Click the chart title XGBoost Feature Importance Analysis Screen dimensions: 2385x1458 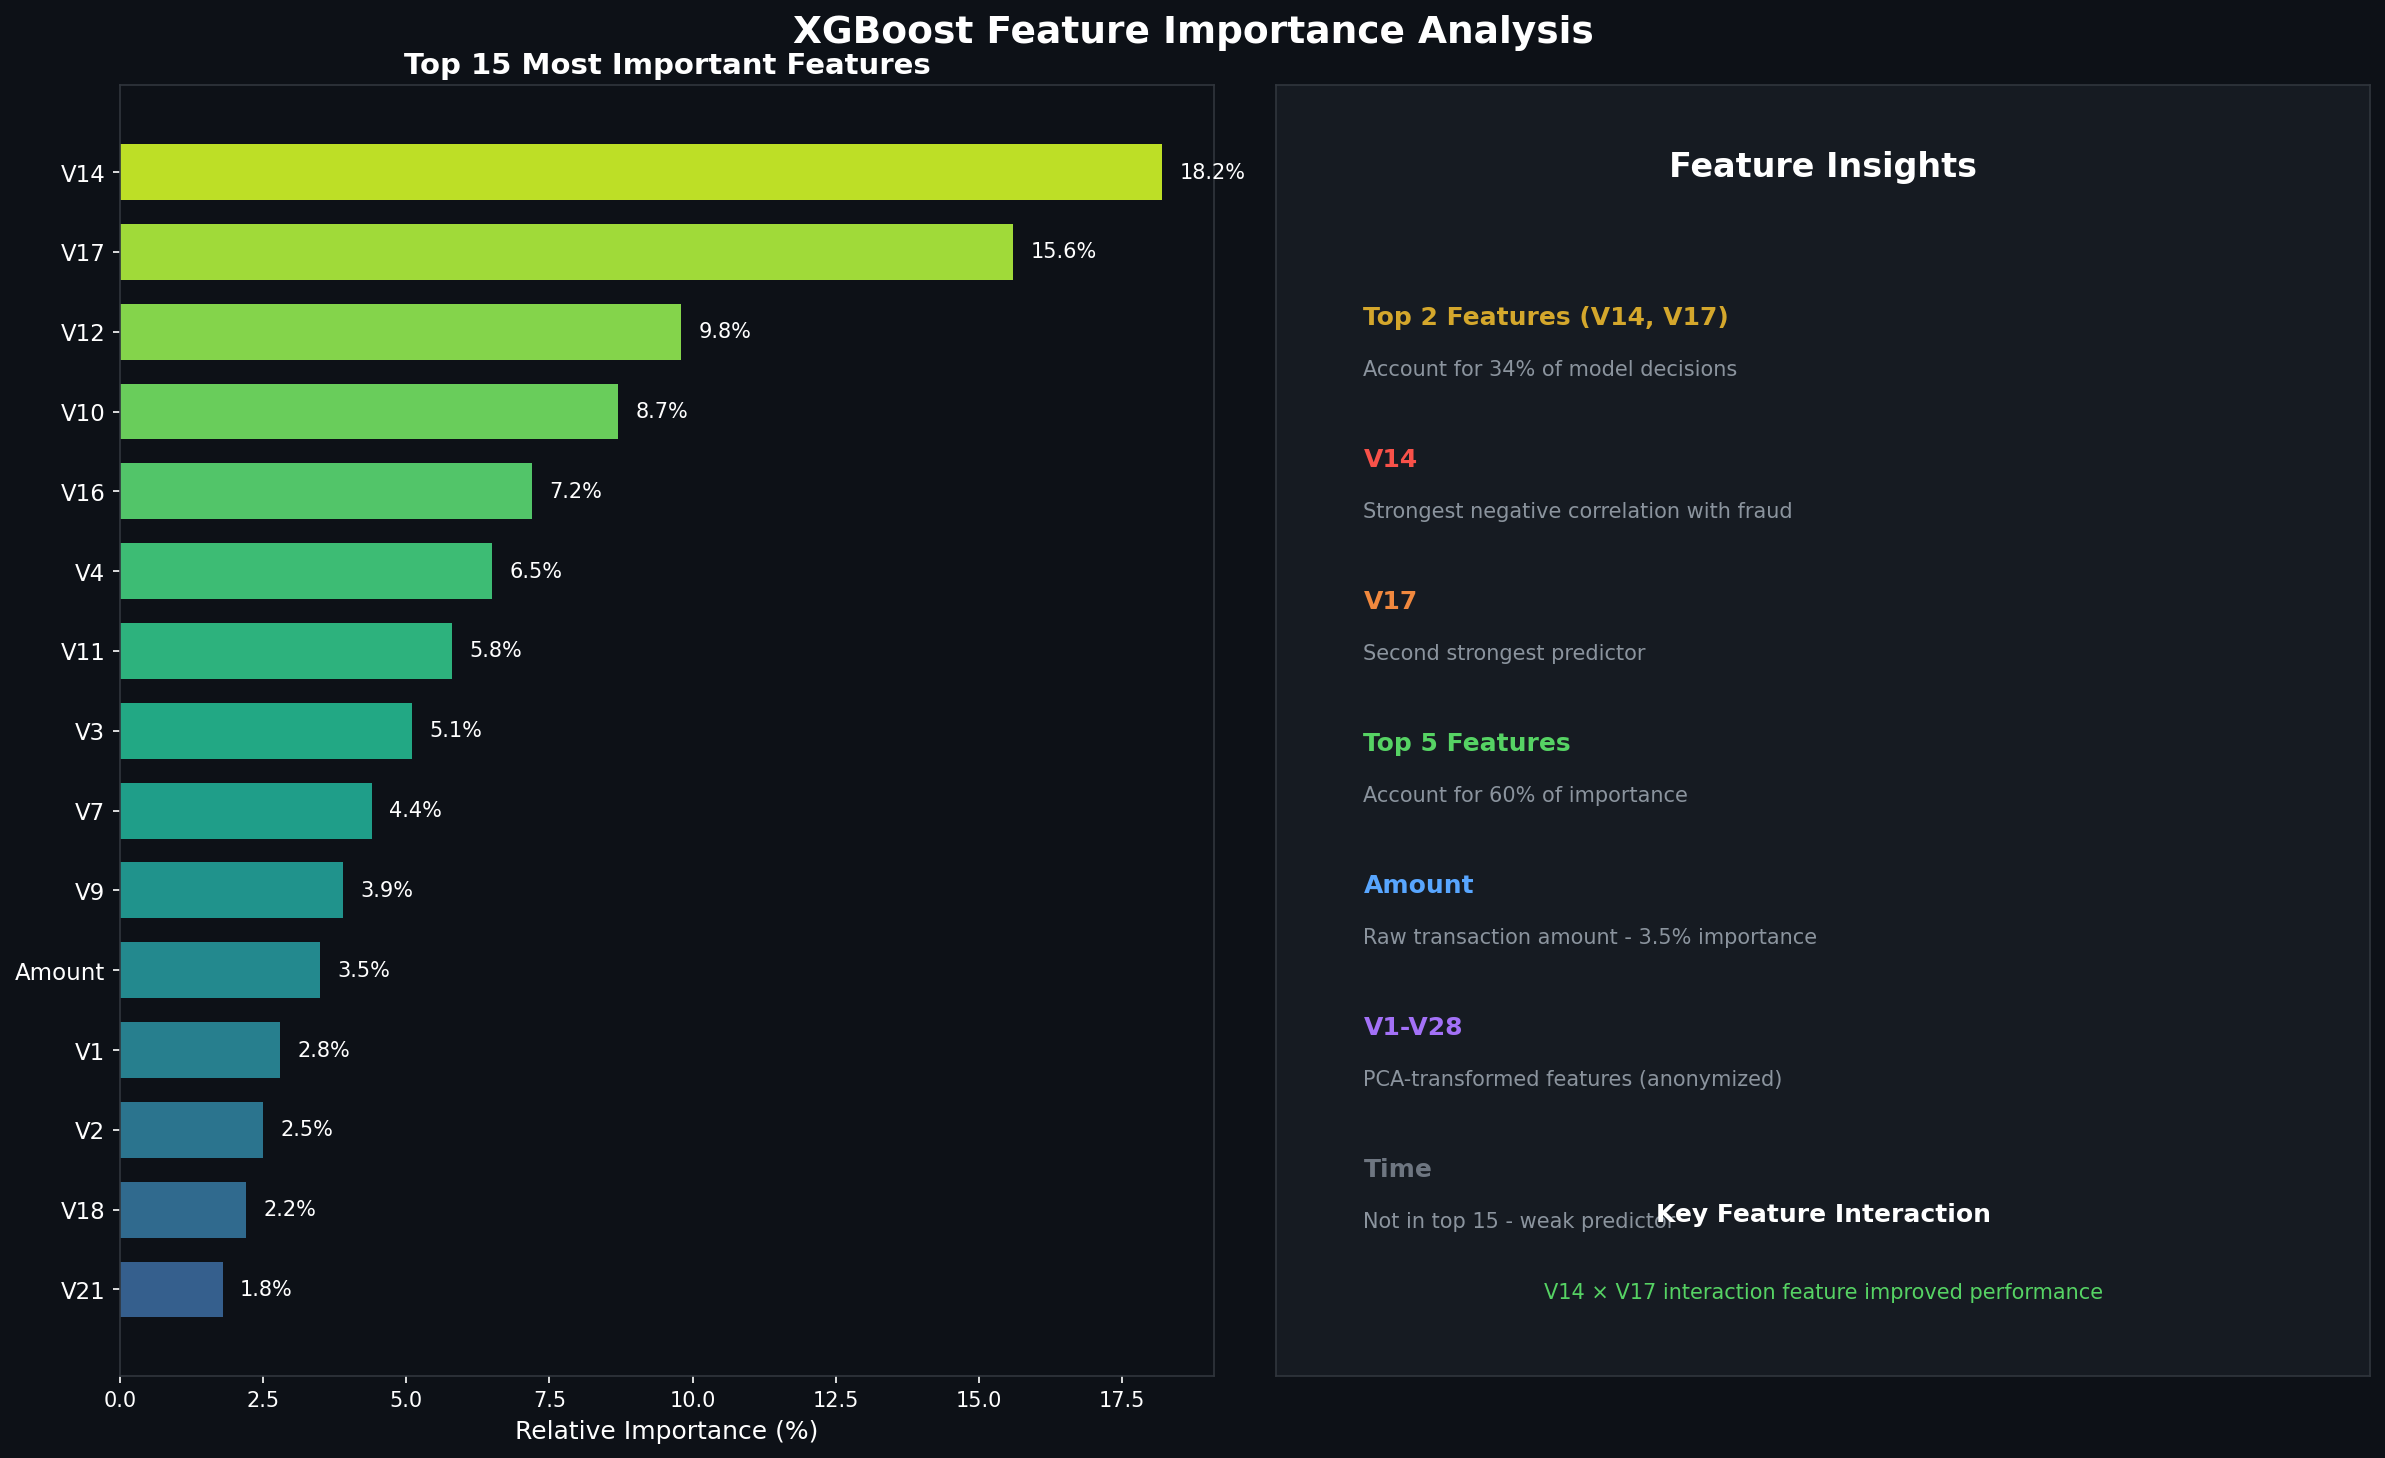(x=1192, y=30)
